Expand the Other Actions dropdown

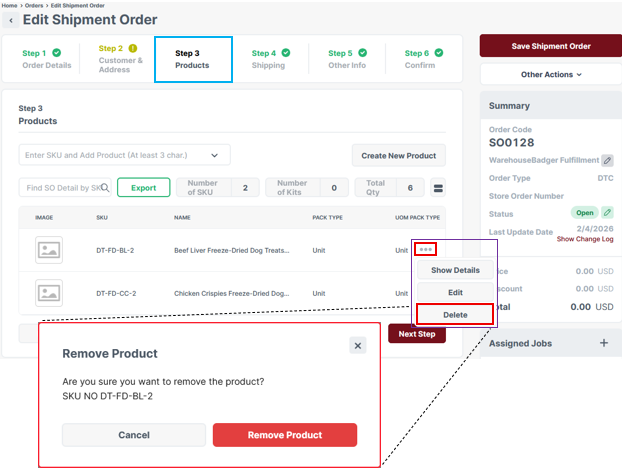[x=551, y=74]
